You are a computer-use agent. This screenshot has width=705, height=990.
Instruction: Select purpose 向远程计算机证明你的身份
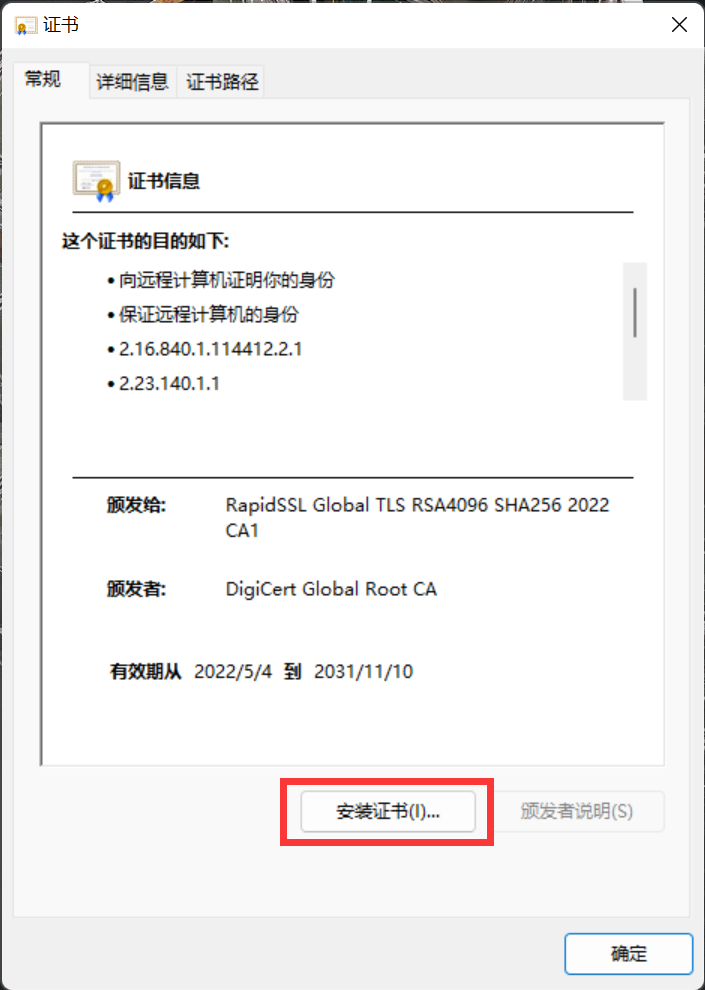pyautogui.click(x=227, y=280)
